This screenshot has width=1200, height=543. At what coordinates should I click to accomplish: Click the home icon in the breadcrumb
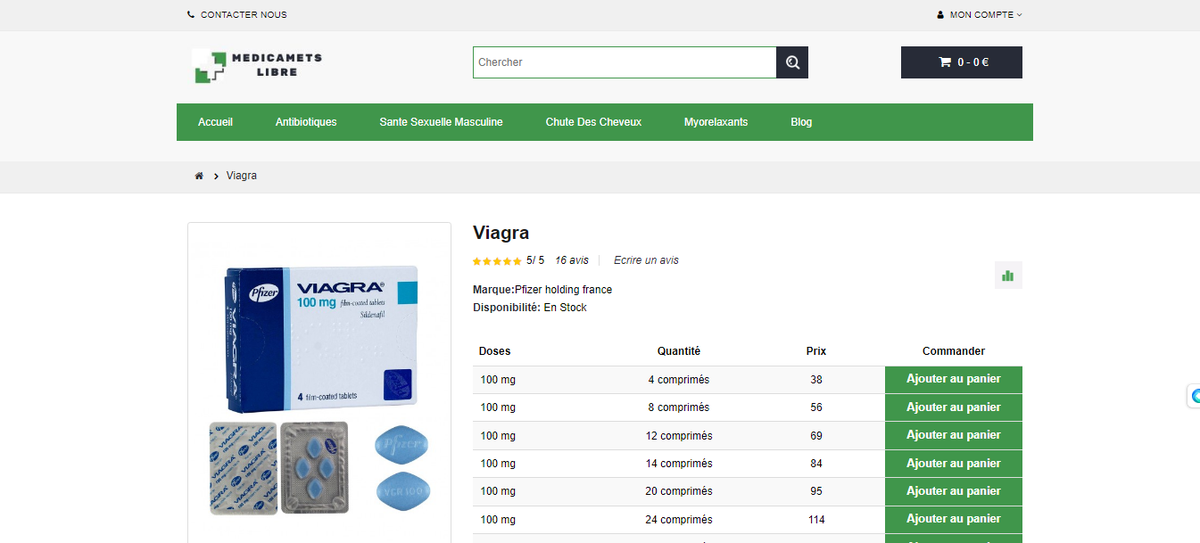(x=199, y=176)
